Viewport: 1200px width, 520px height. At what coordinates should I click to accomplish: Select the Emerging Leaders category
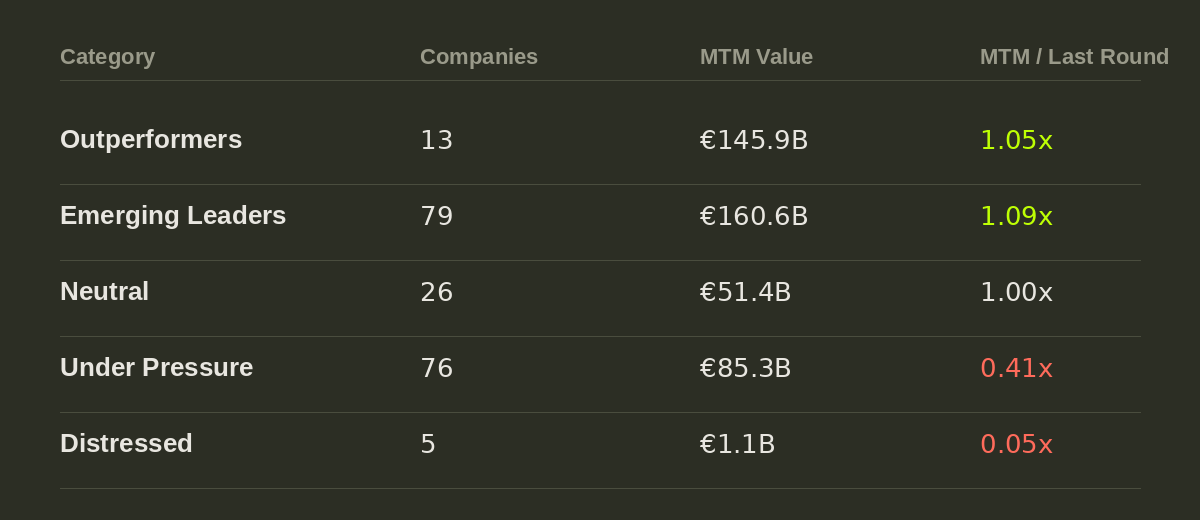[173, 215]
